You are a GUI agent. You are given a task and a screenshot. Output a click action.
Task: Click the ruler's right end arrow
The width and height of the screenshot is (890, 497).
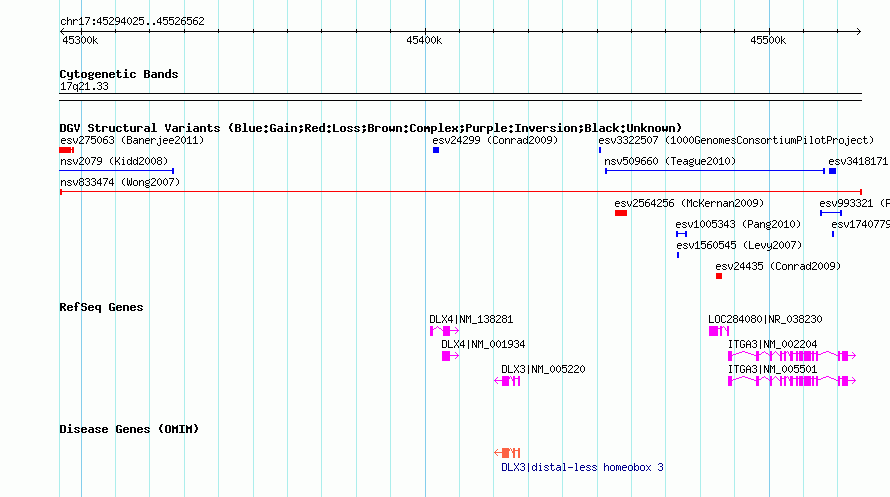click(858, 31)
